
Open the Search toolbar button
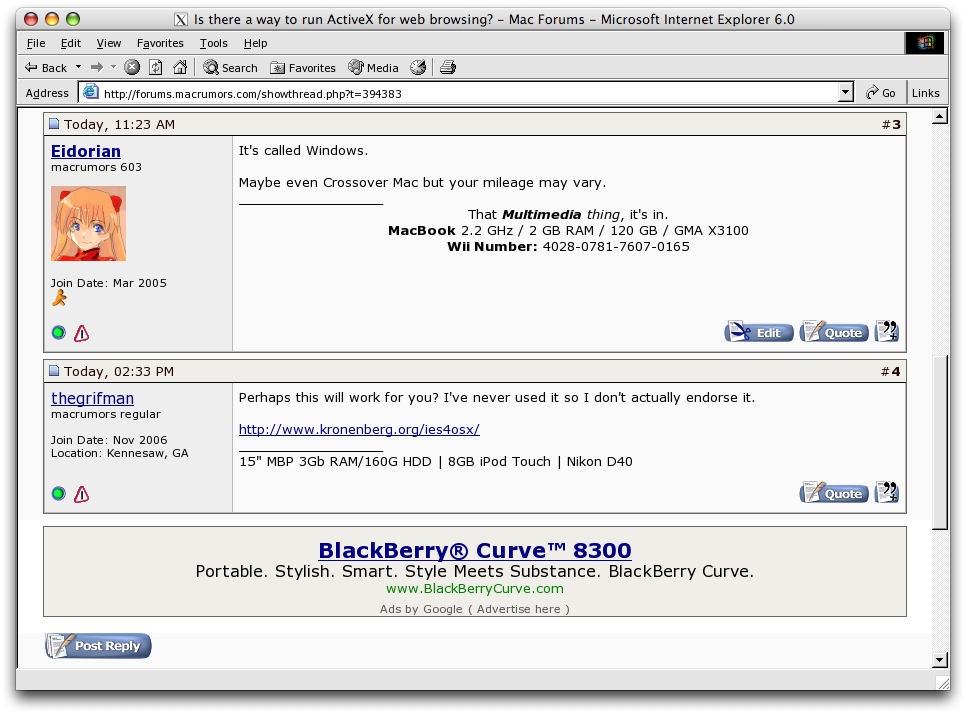coord(230,68)
